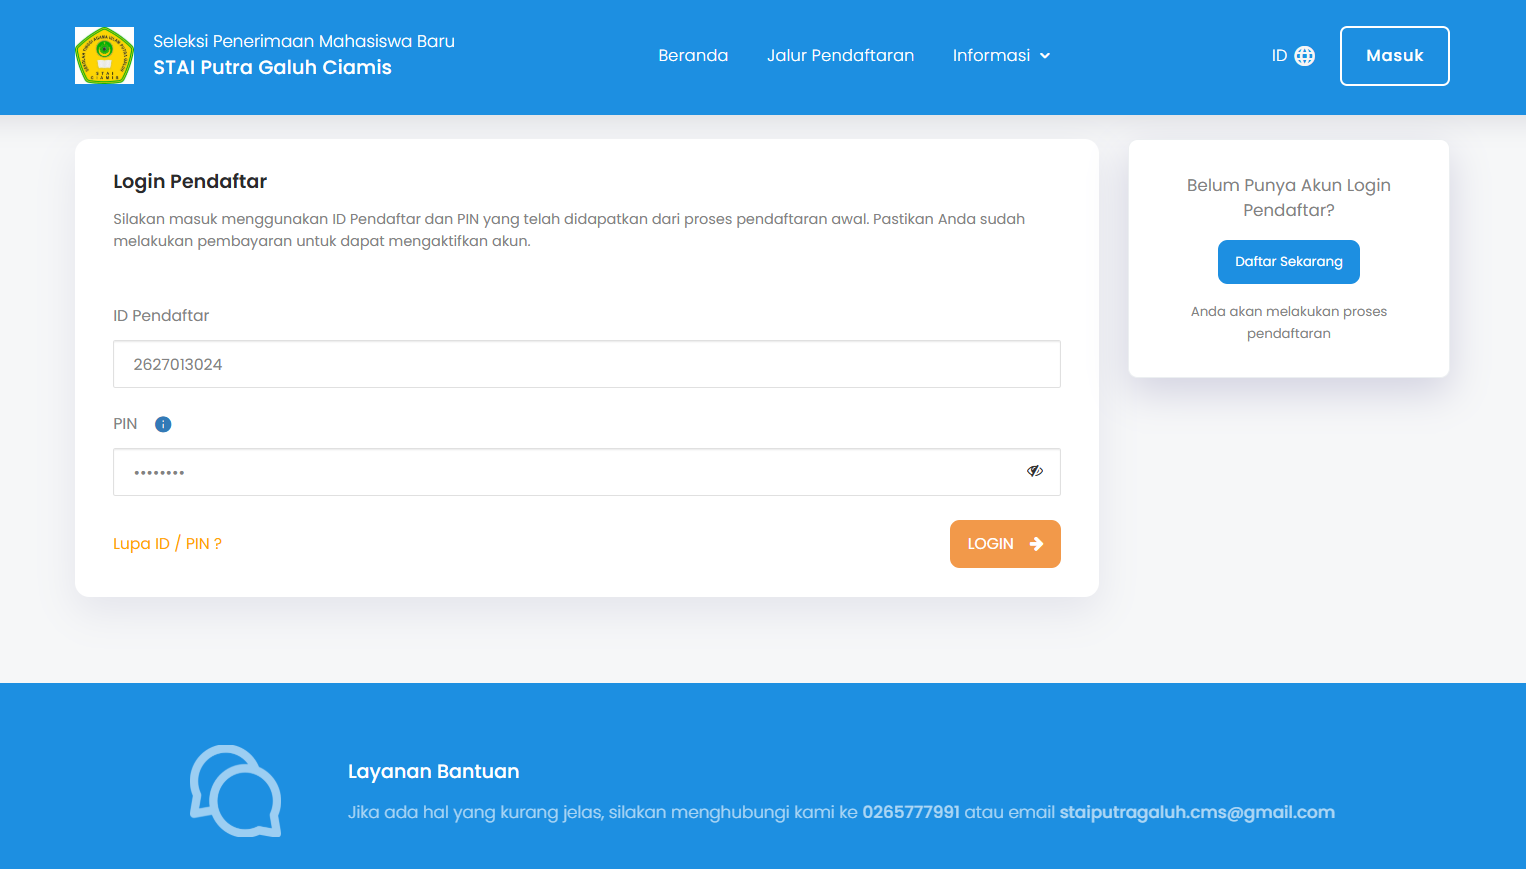
Task: Open the Jalur Pendaftaran page
Action: pos(840,55)
